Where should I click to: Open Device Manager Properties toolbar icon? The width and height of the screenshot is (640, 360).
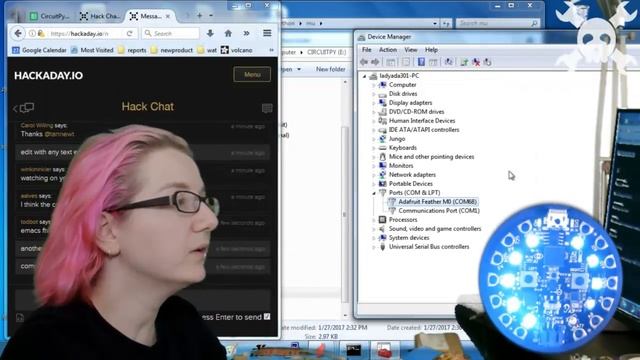click(406, 62)
